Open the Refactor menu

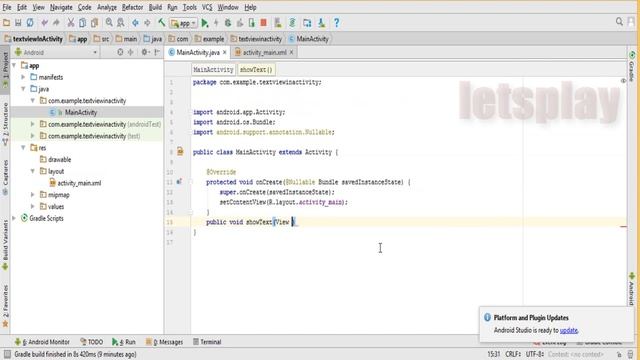point(132,7)
